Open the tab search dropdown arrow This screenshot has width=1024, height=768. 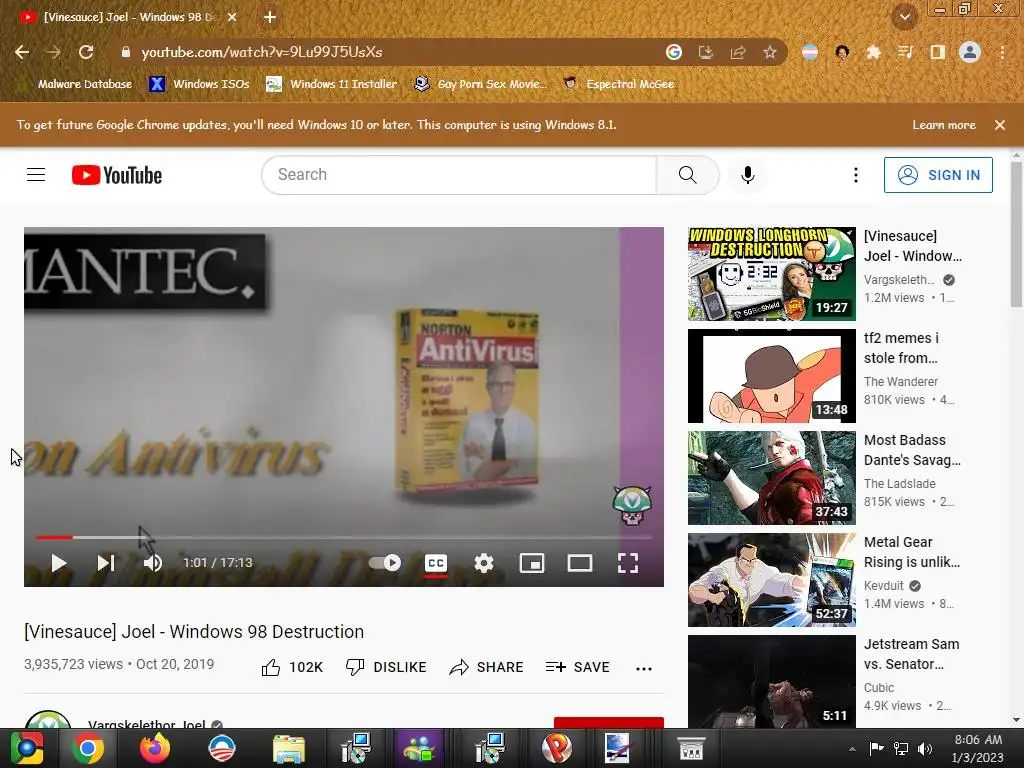click(905, 17)
